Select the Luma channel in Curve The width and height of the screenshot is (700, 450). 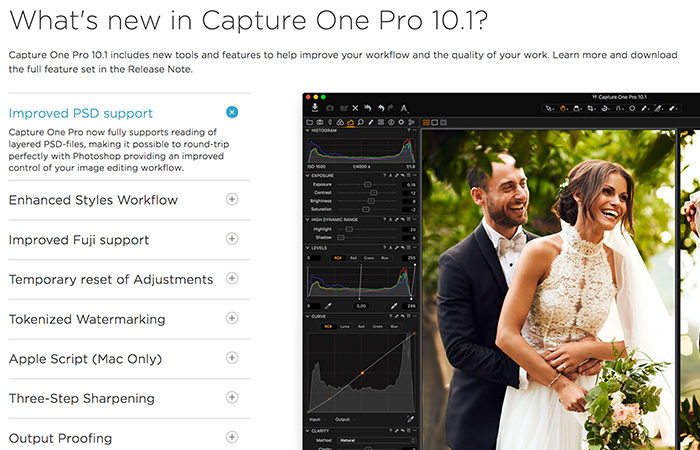tap(345, 327)
